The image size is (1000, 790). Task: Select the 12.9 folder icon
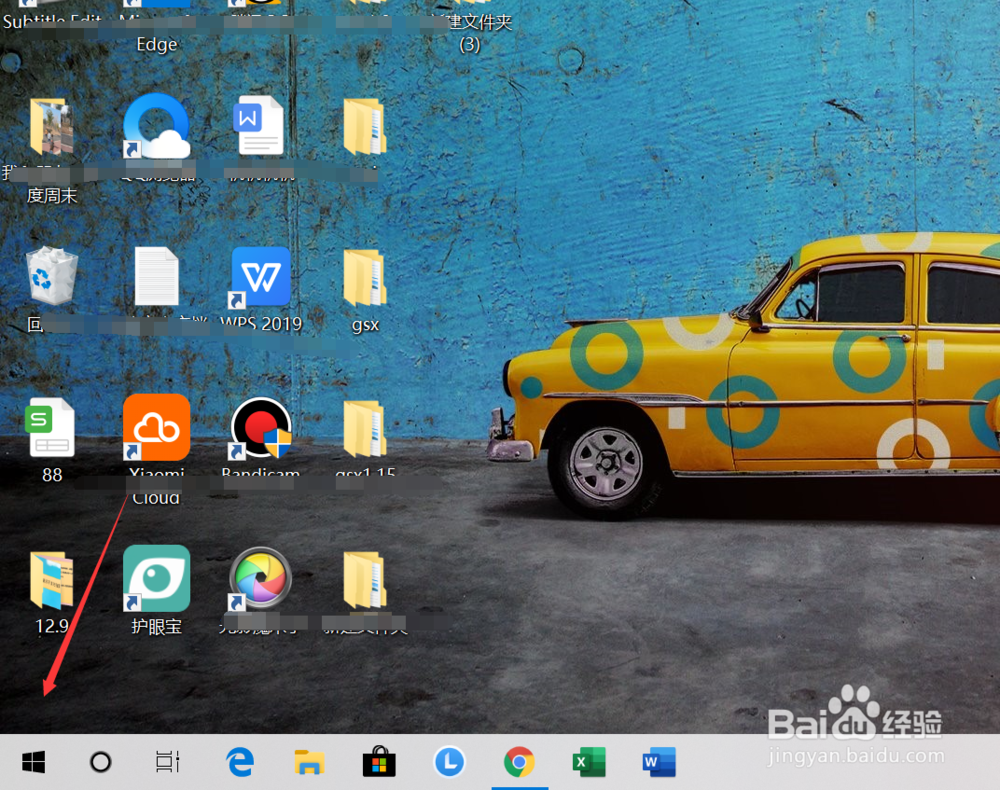tap(51, 580)
